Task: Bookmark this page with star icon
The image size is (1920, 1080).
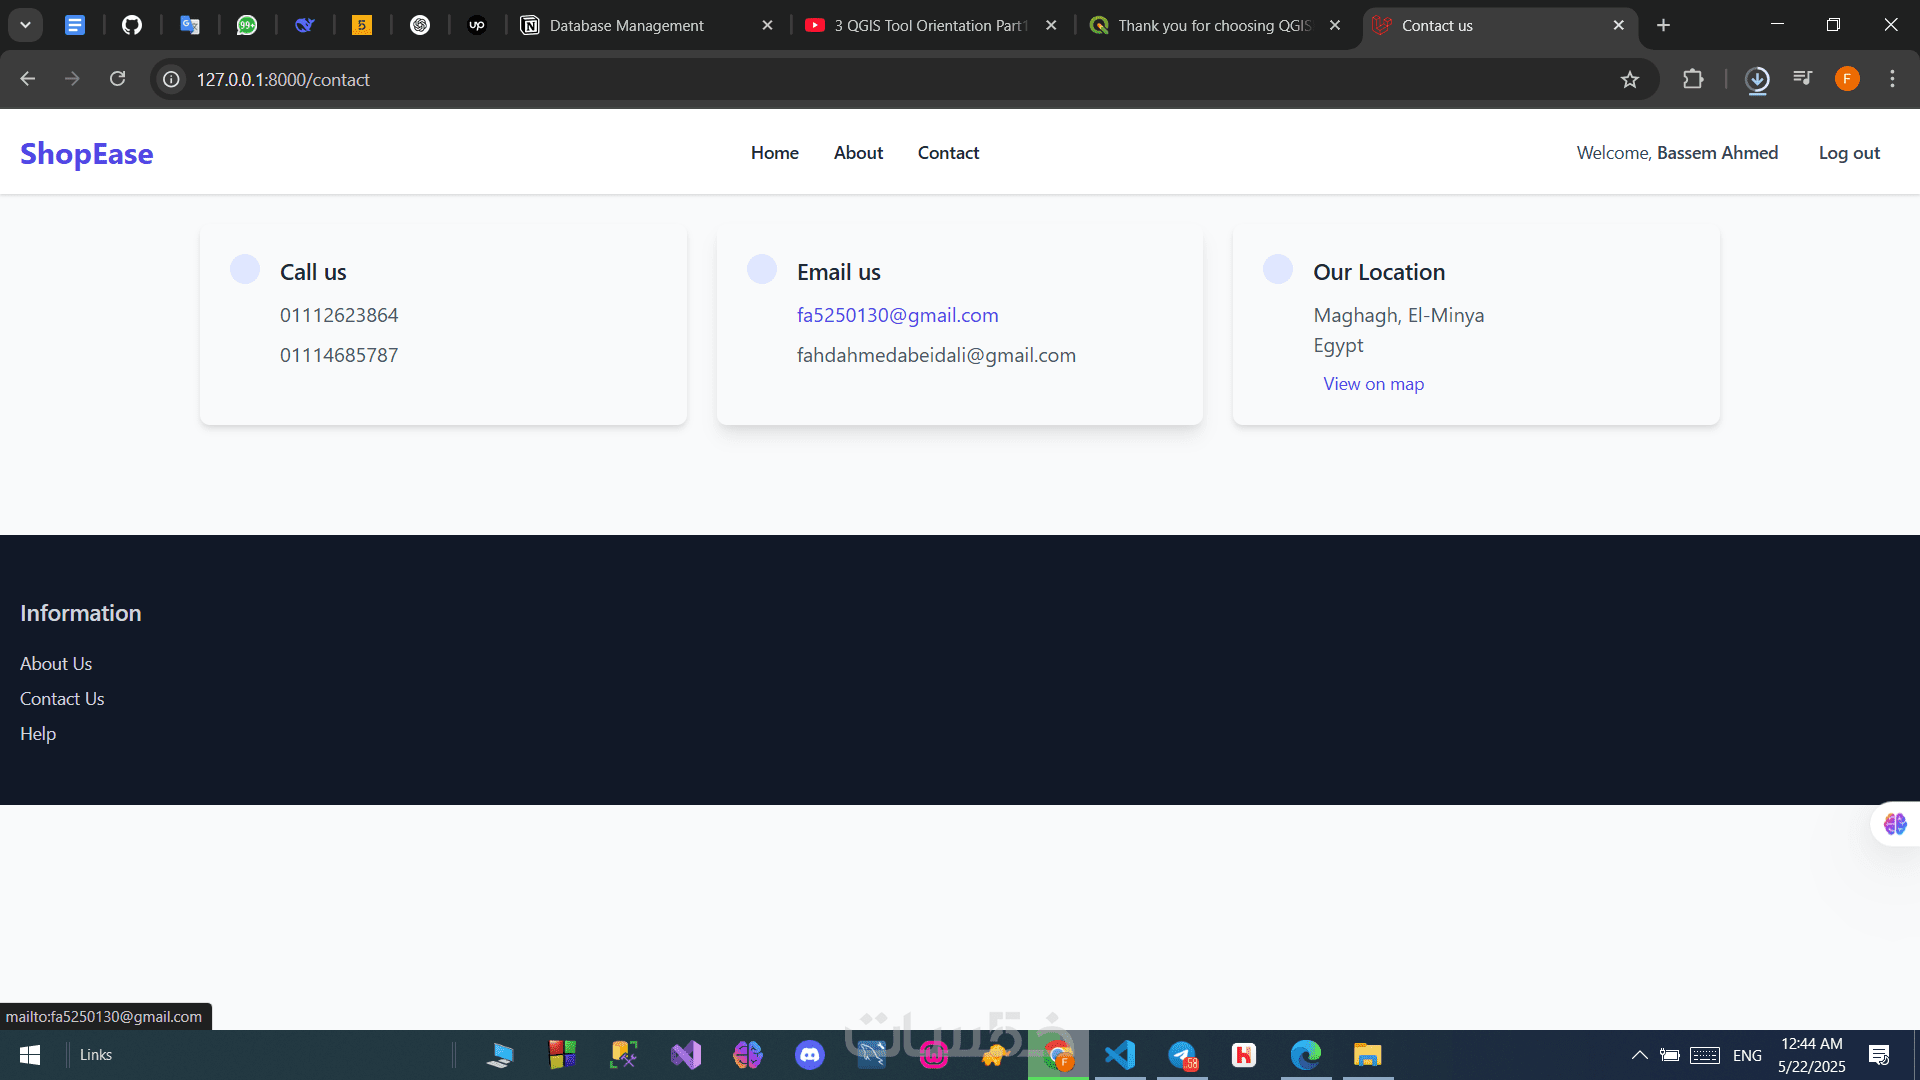Action: (x=1630, y=80)
